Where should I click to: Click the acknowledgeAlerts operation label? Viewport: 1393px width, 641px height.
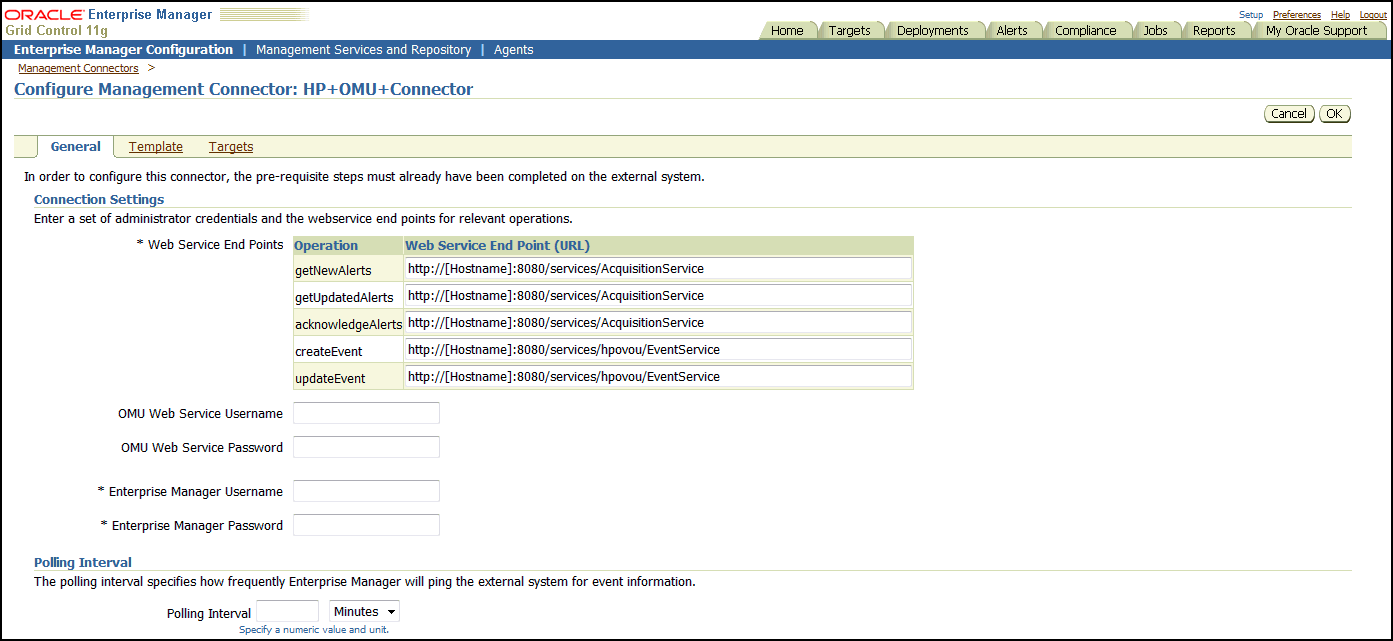348,324
